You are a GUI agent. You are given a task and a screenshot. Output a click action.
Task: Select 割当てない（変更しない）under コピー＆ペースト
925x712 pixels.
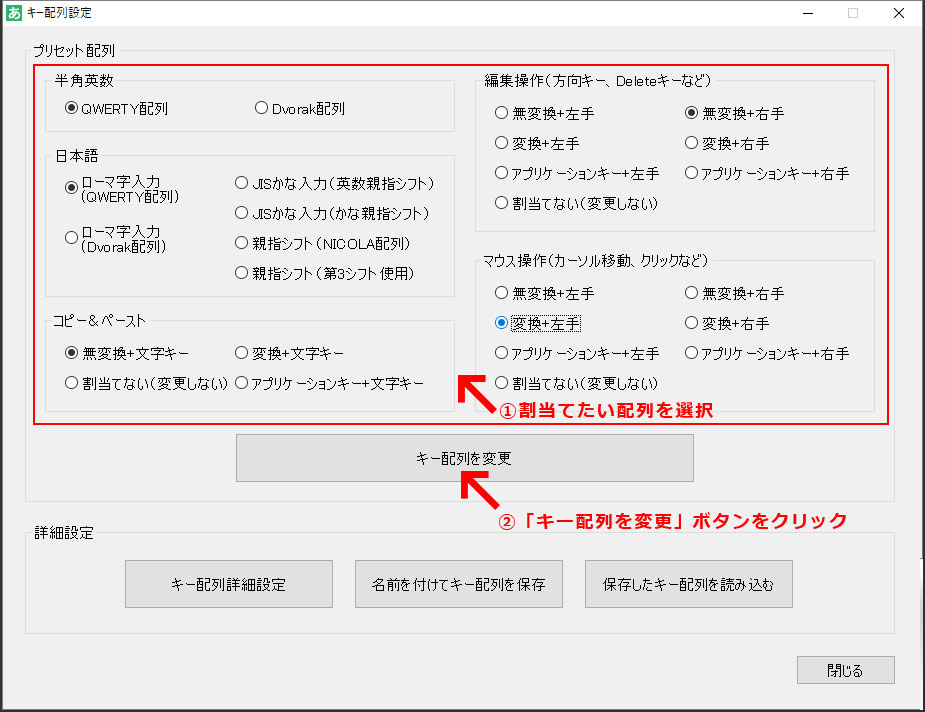pyautogui.click(x=70, y=382)
